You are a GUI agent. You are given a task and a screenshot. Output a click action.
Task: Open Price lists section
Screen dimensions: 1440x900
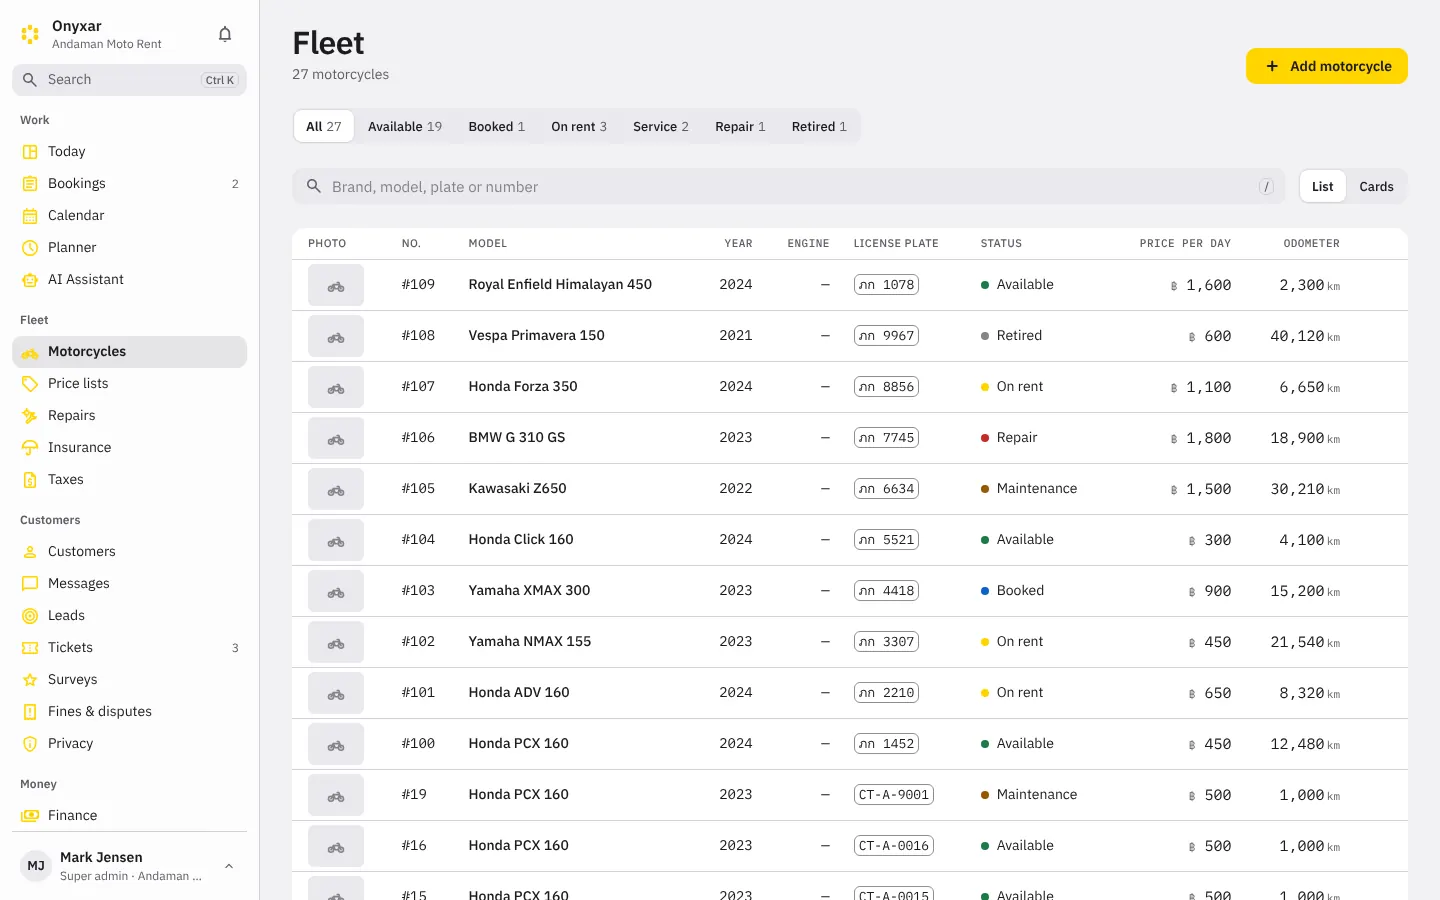point(129,384)
